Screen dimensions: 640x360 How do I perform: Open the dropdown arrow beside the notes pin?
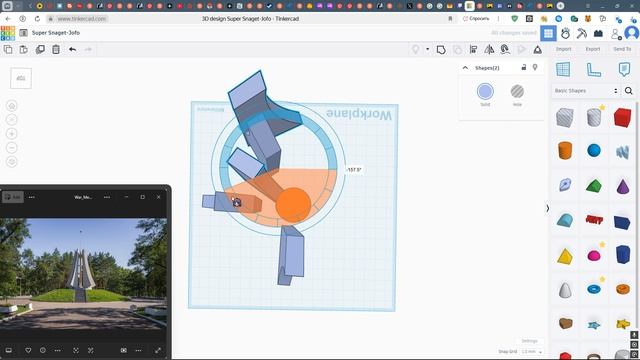pyautogui.click(x=427, y=49)
